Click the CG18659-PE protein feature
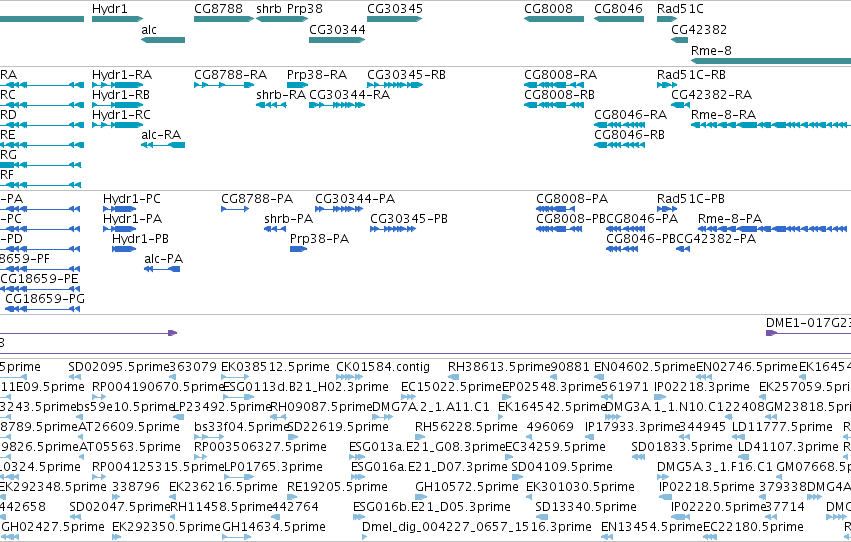The width and height of the screenshot is (851, 542). click(40, 289)
